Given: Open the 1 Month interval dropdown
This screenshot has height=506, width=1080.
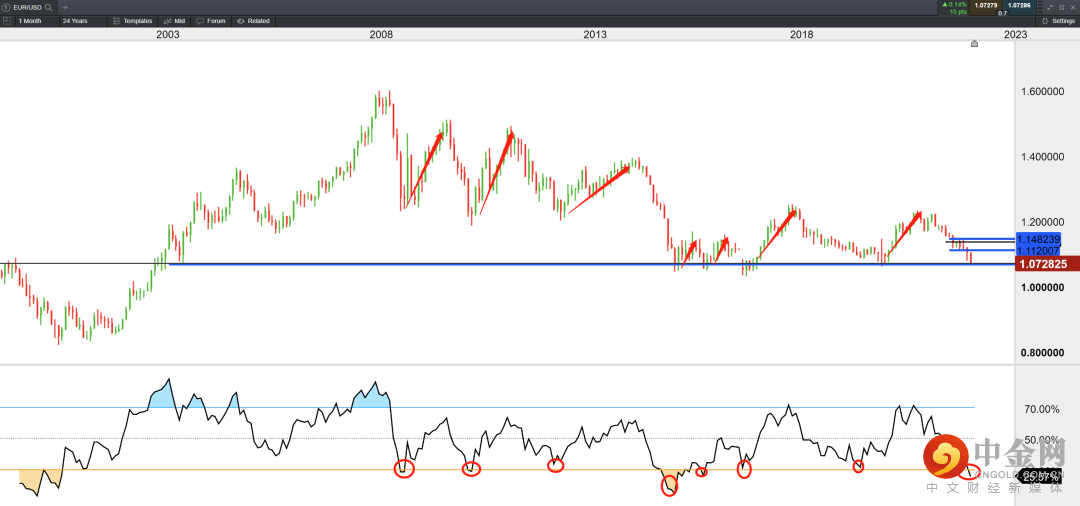Looking at the screenshot, I should pos(30,20).
